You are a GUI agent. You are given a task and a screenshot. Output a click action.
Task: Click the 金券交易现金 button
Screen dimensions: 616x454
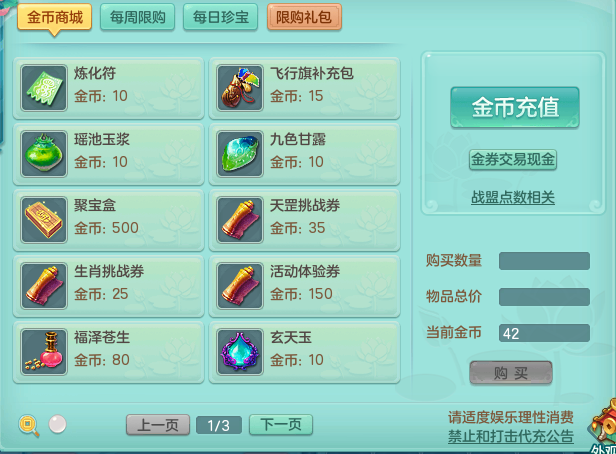pos(513,159)
